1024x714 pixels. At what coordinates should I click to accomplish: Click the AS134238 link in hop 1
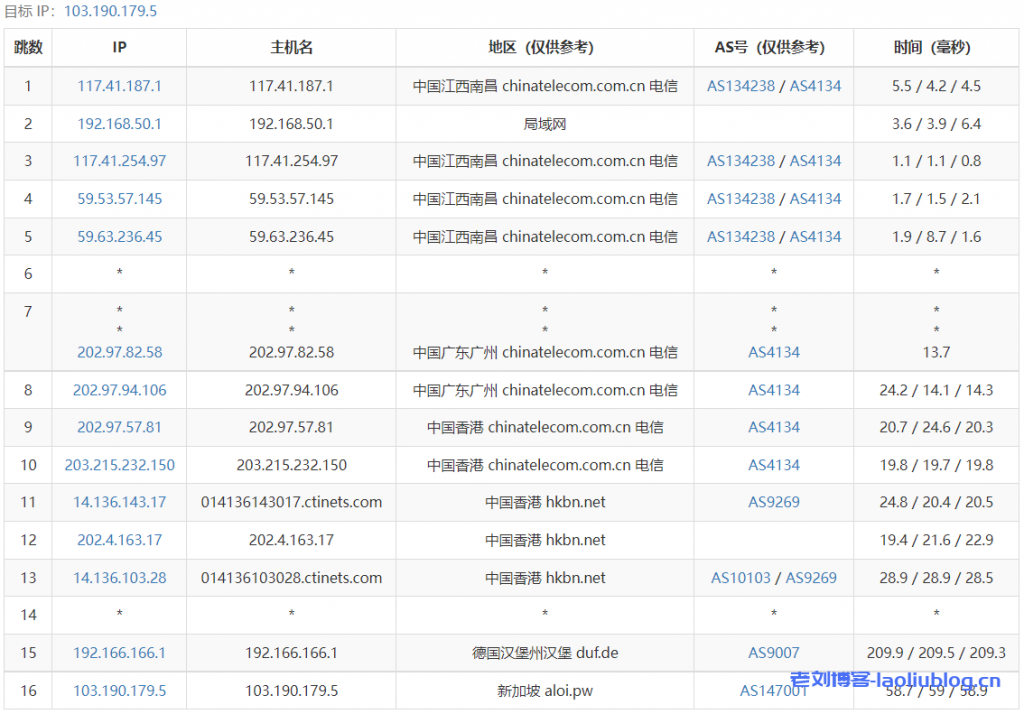740,86
